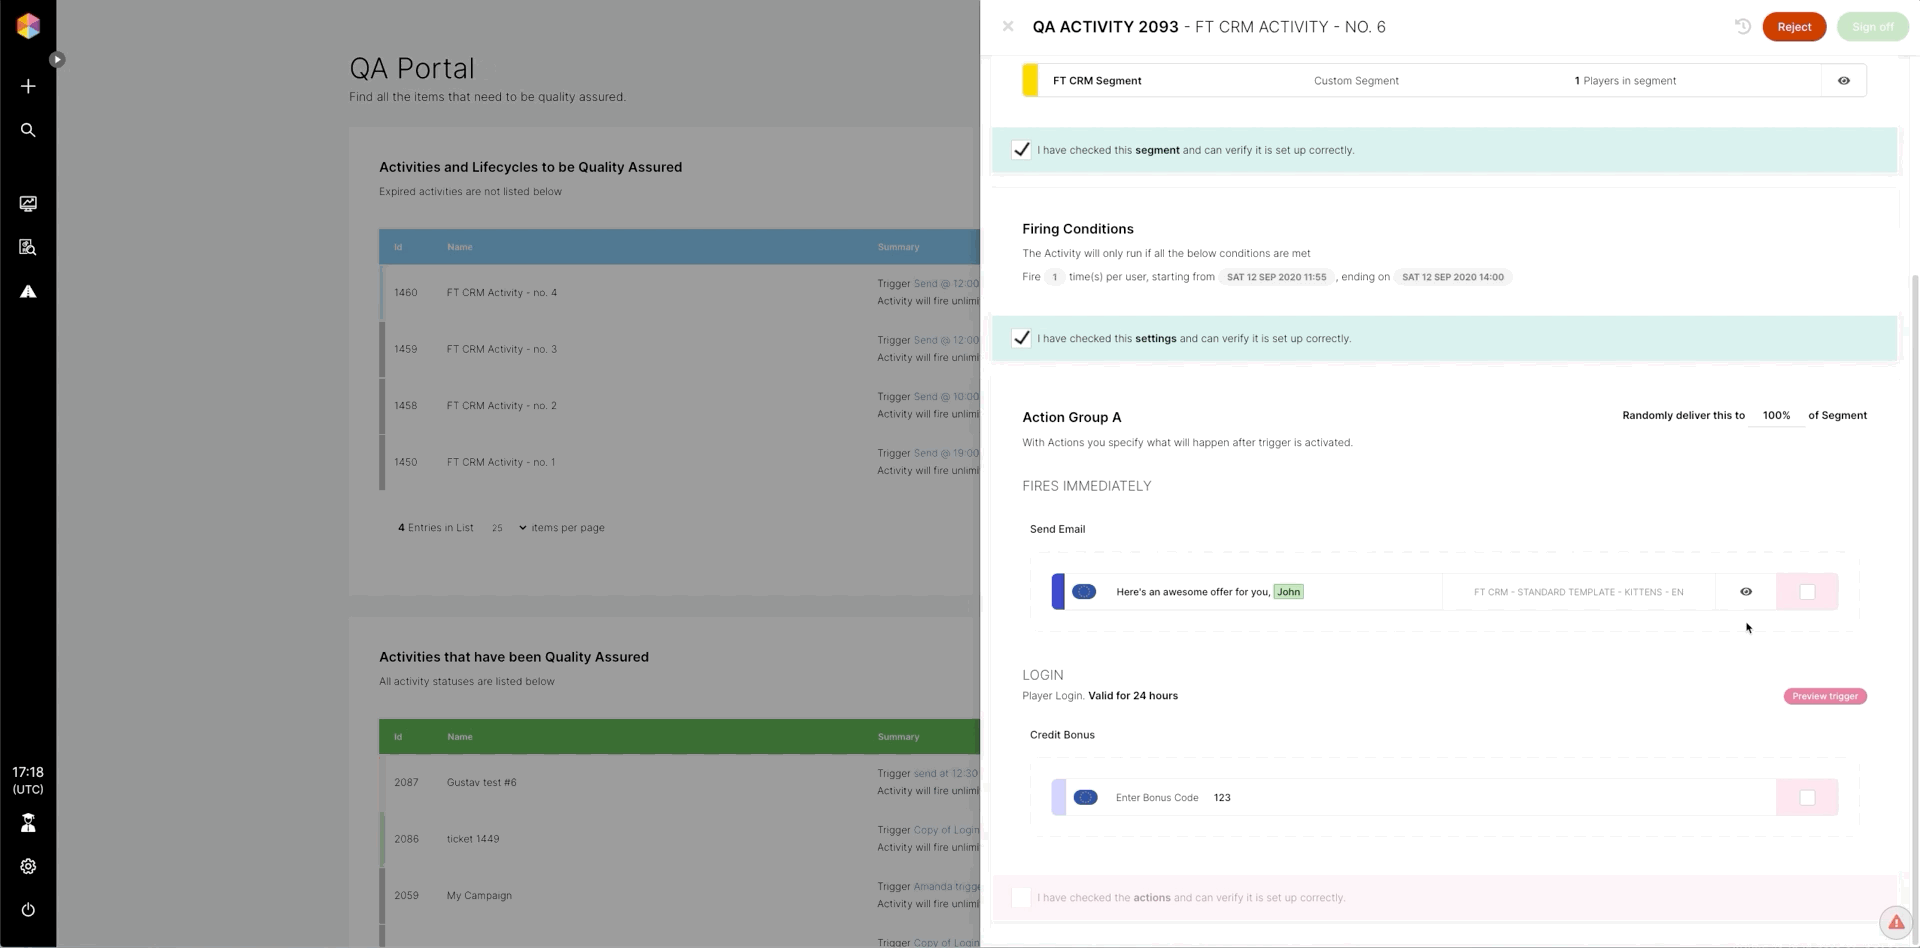Uncheck the segment verification checkbox
1920x948 pixels.
pos(1021,150)
